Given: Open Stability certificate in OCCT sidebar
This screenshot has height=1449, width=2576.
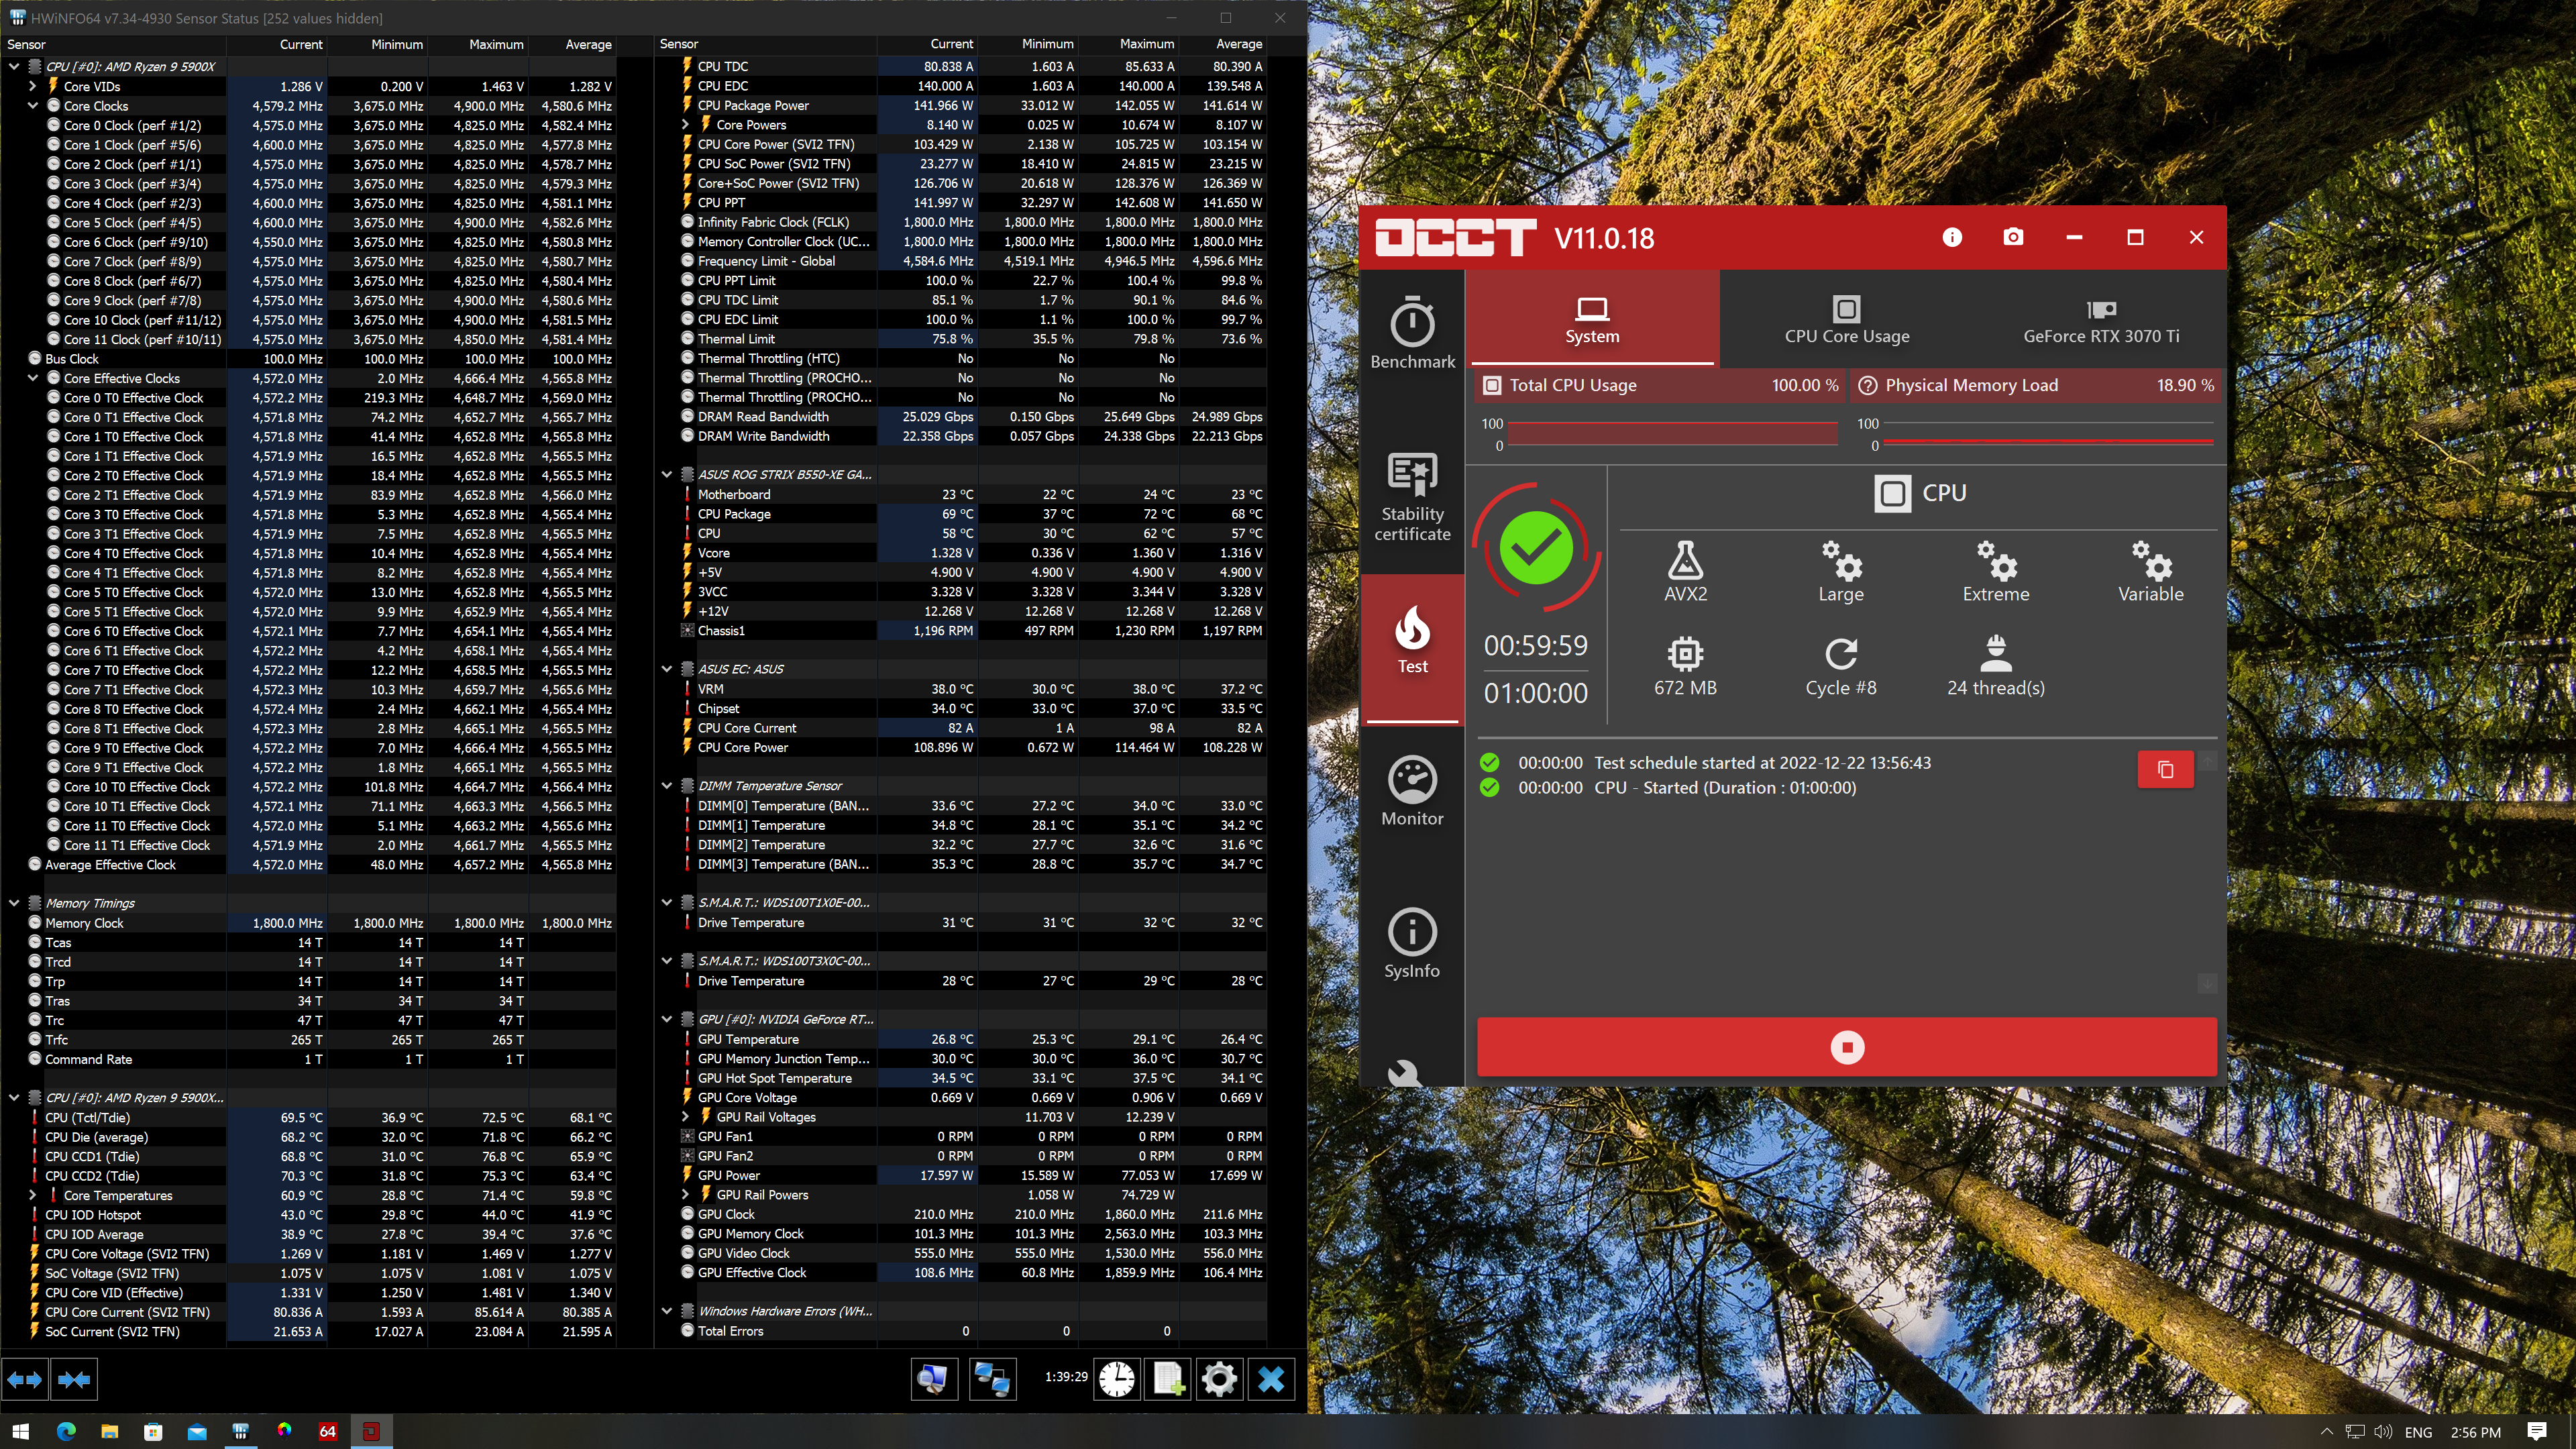Looking at the screenshot, I should (x=1412, y=497).
